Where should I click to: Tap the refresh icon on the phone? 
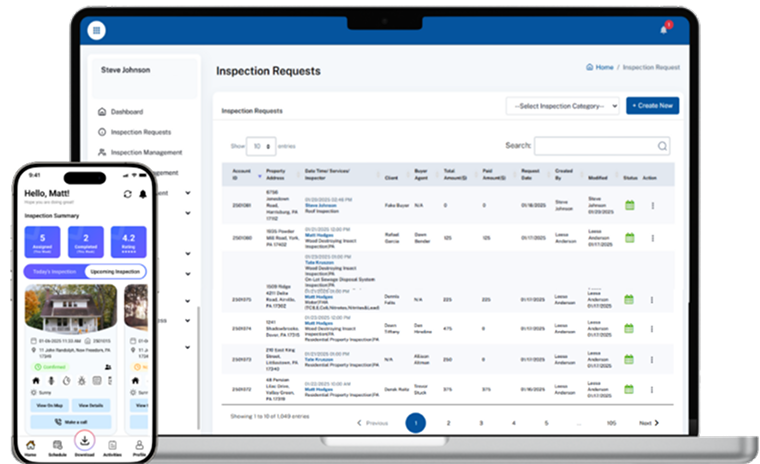tap(127, 194)
